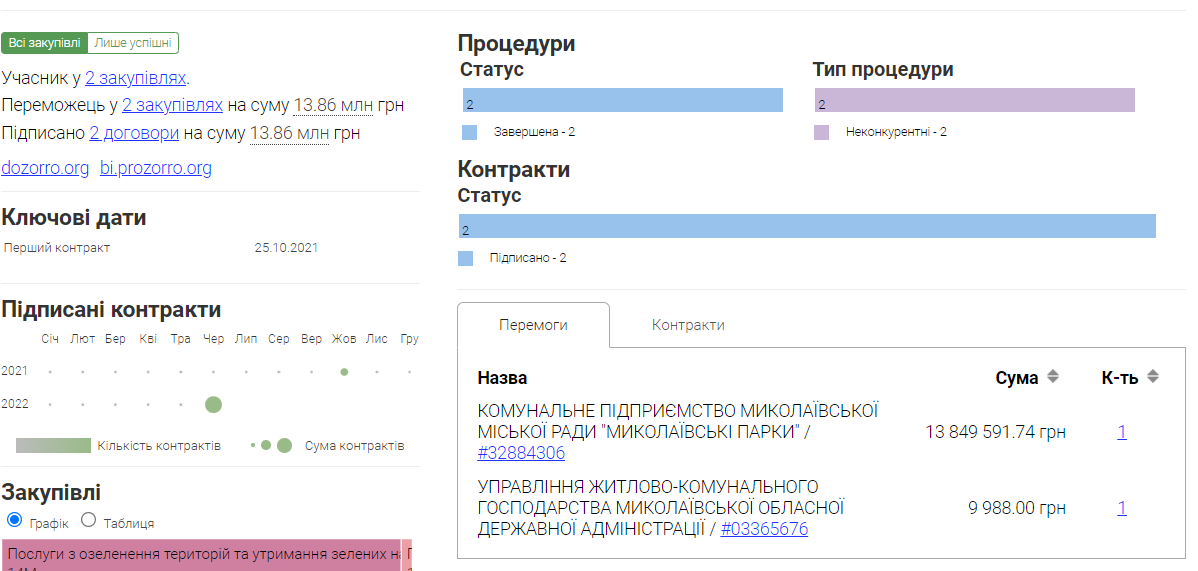Image resolution: width=1198 pixels, height=571 pixels.
Task: Click the large June 2022 contract dot
Action: tap(213, 404)
